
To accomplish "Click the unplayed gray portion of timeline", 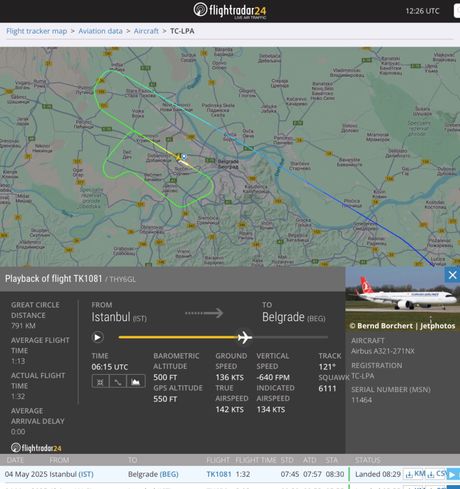I will [x=290, y=337].
